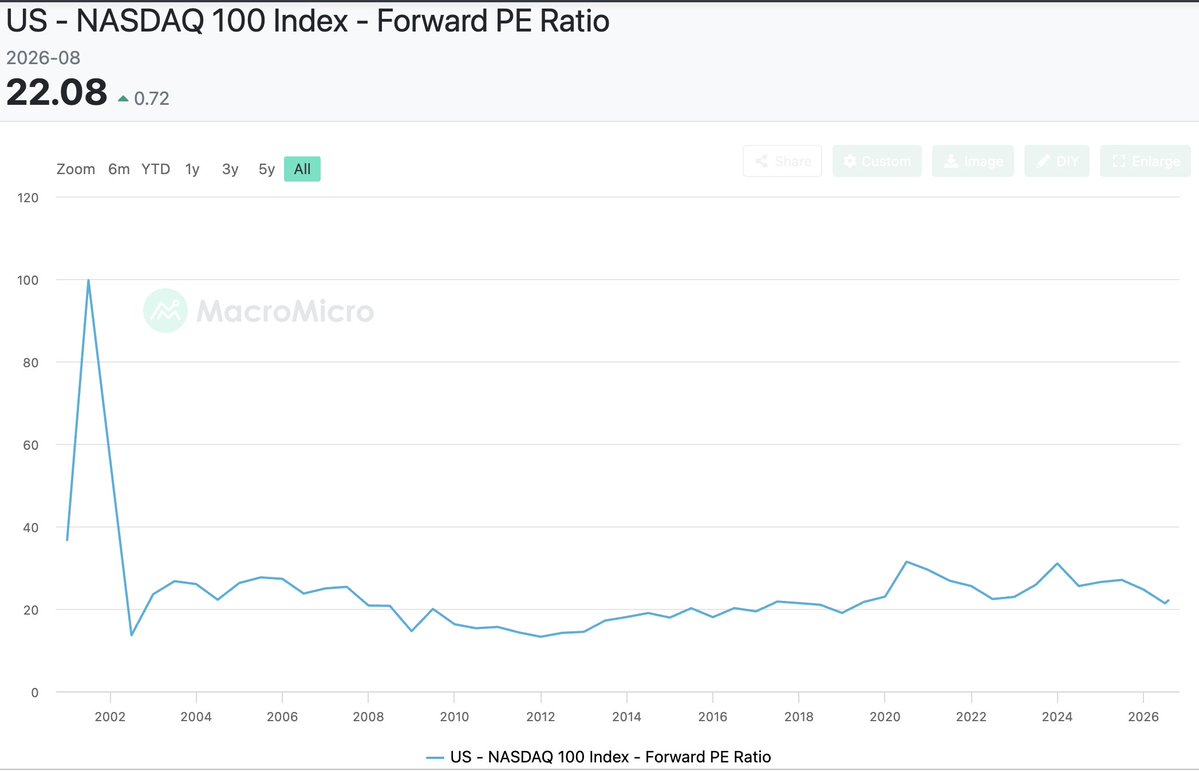Toggle the NASDAQ 100 Forward PE legend series

point(599,757)
